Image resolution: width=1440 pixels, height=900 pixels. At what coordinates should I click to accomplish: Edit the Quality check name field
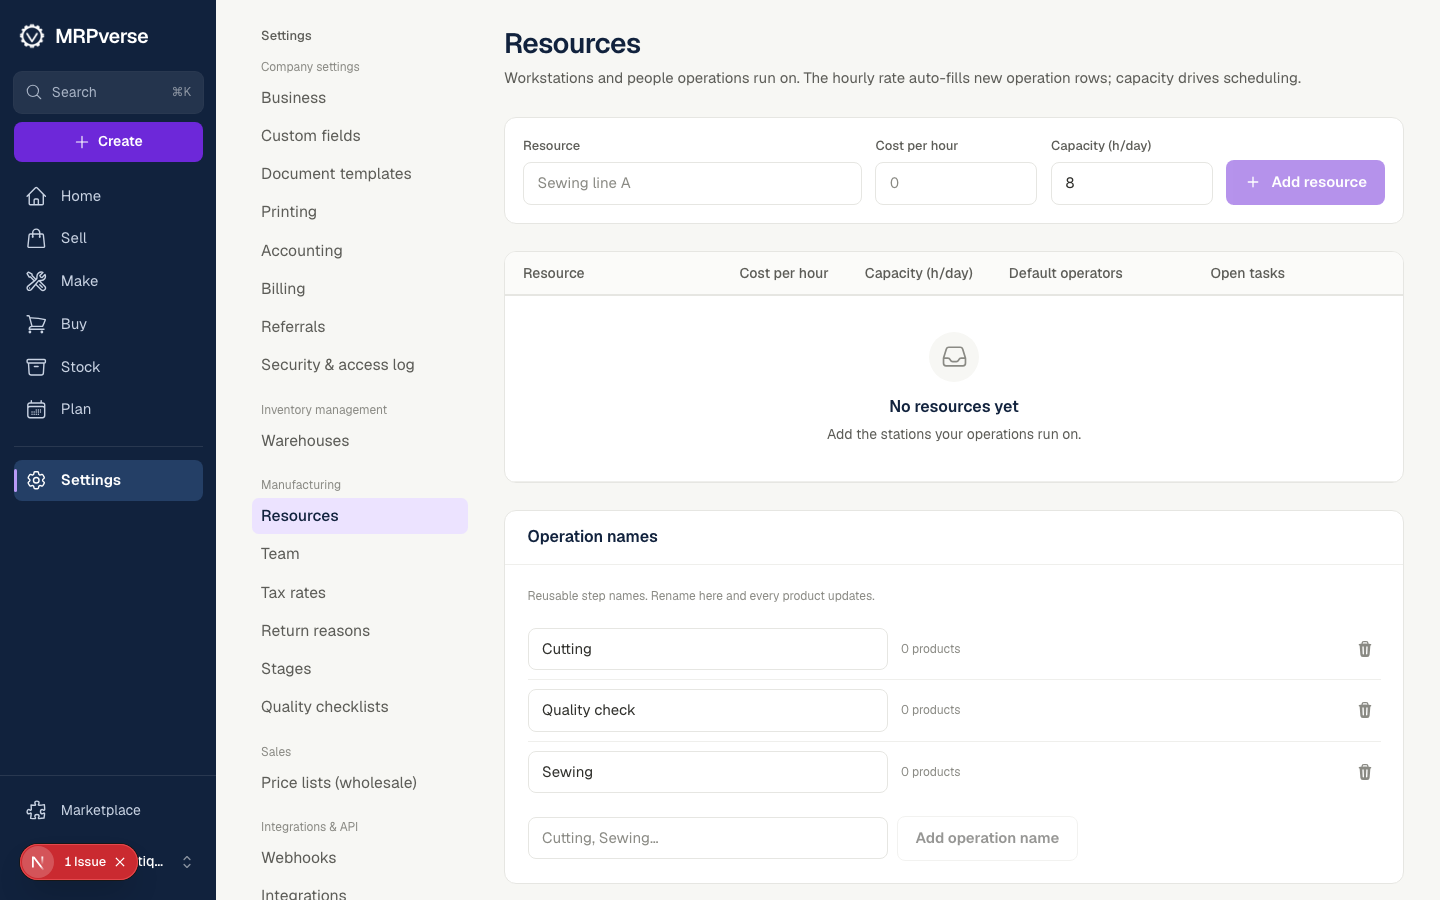[708, 710]
